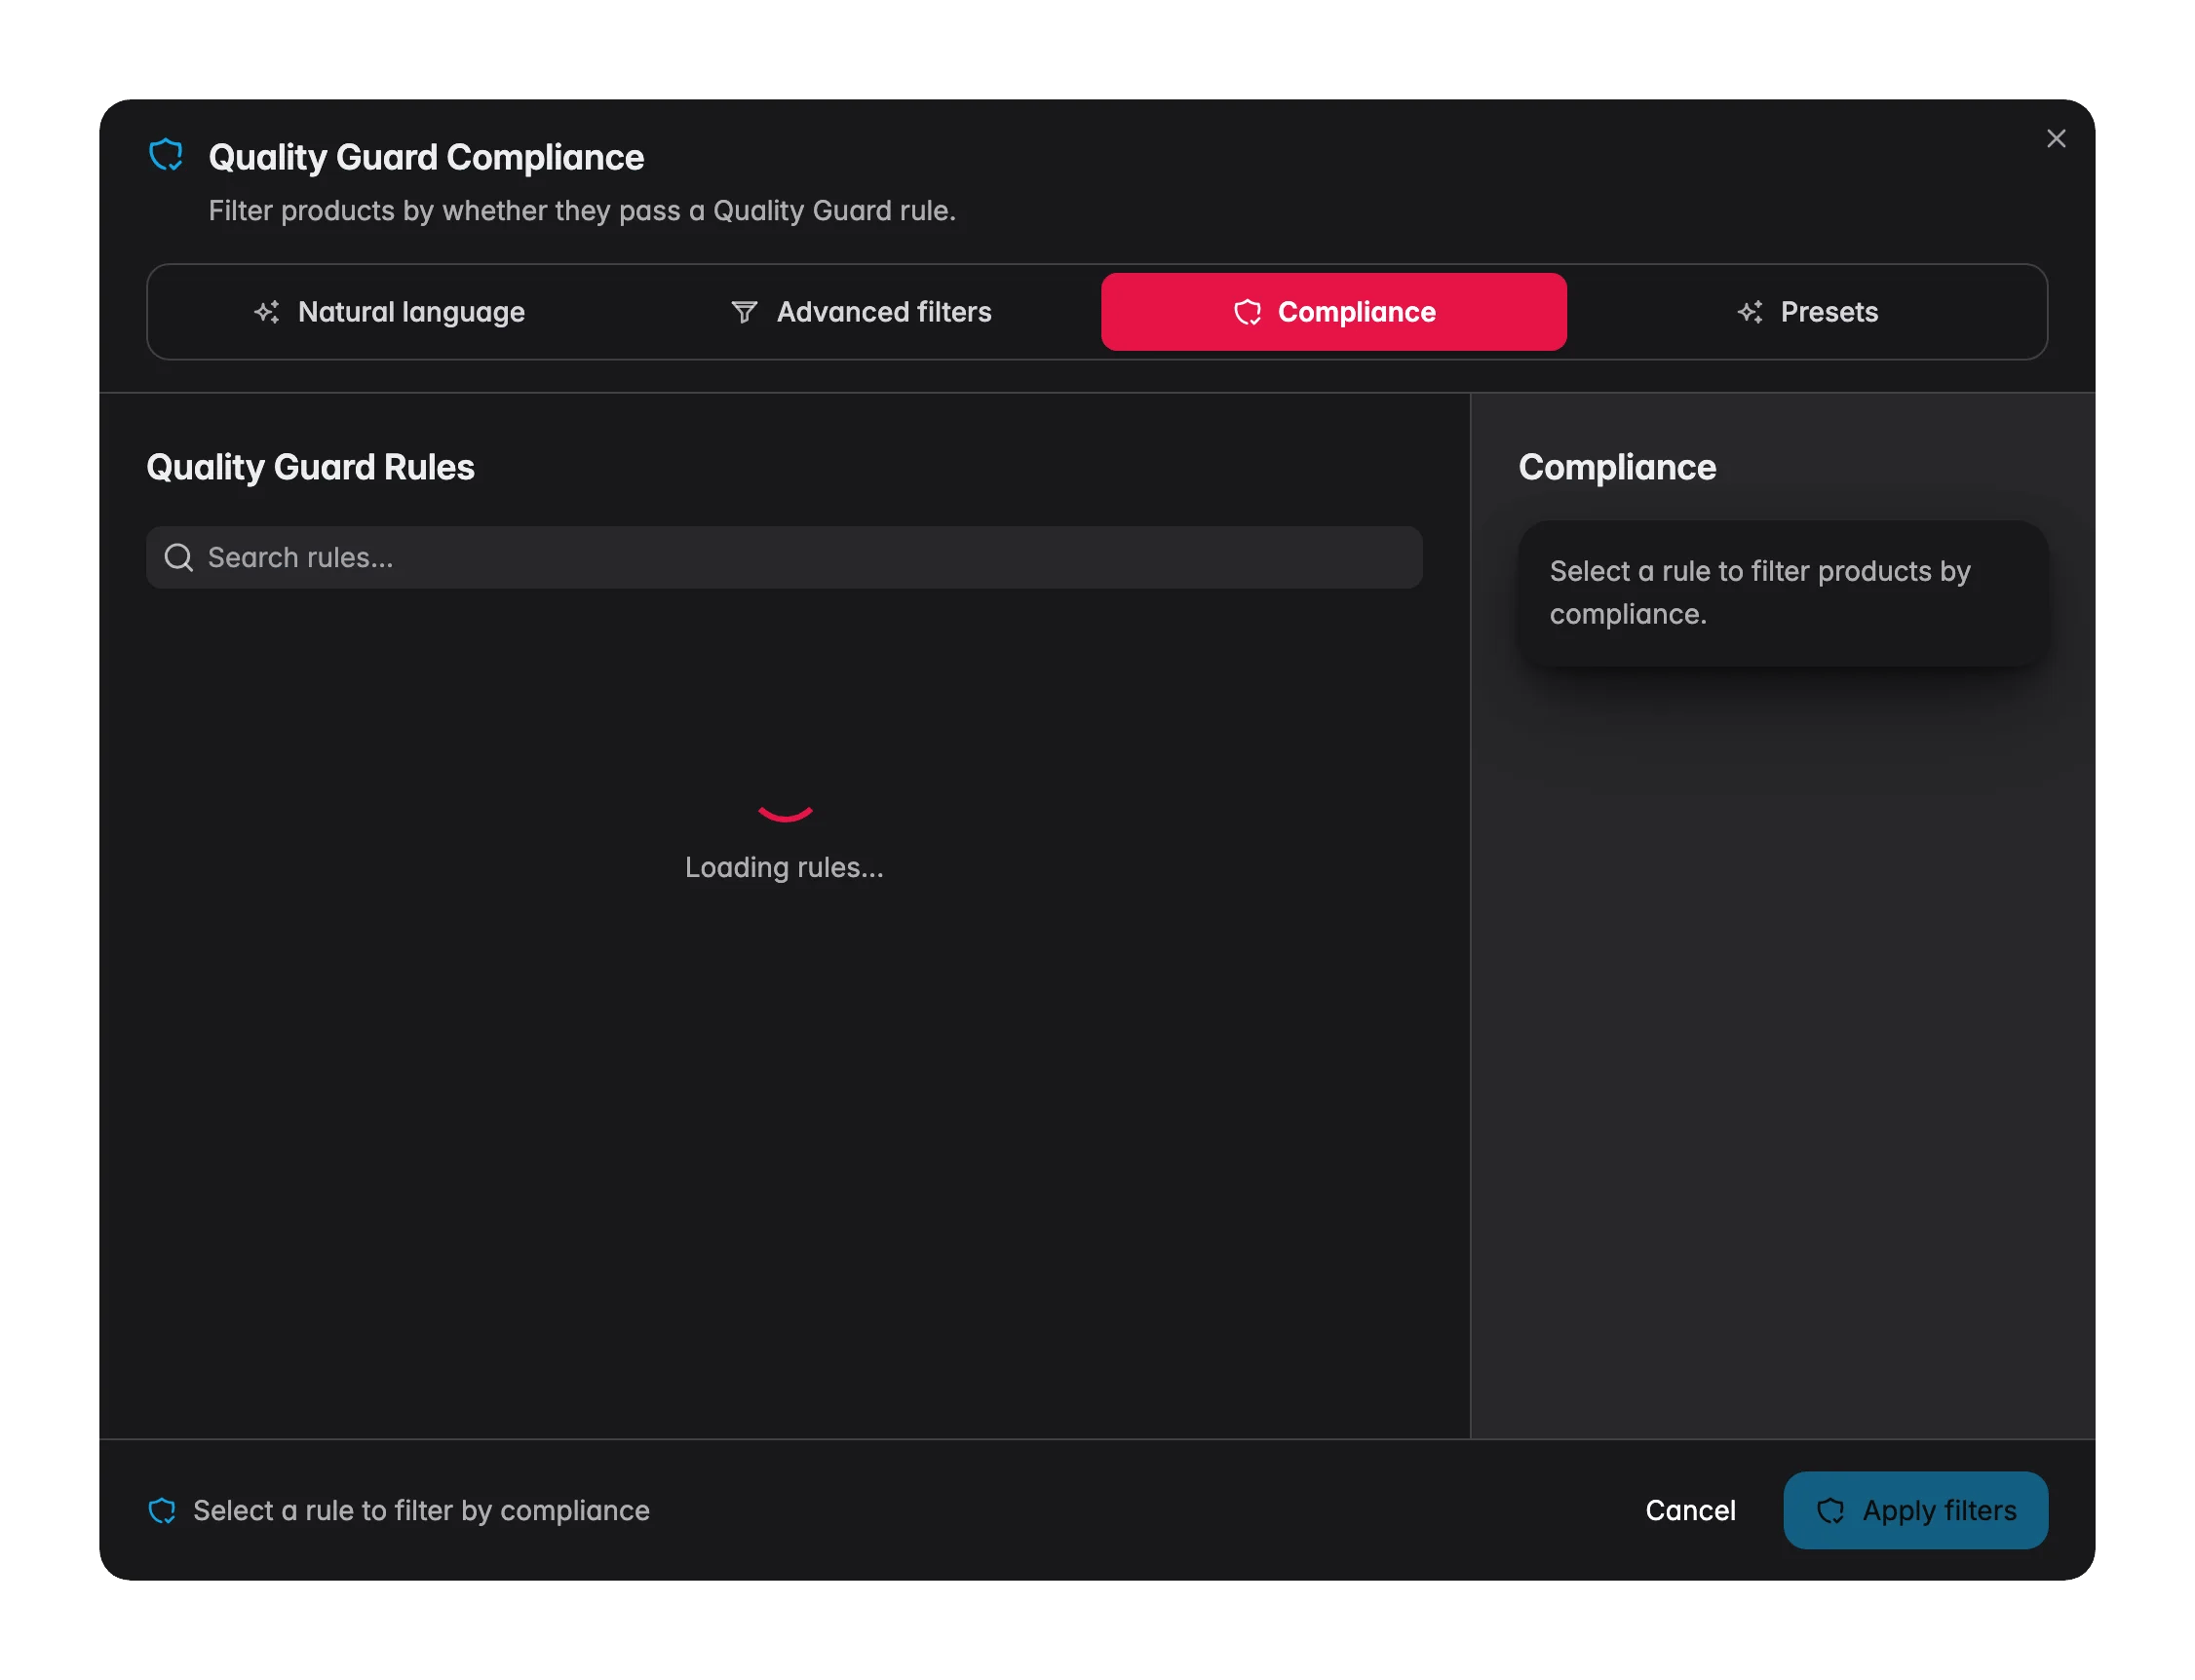This screenshot has height=1680, width=2195.
Task: Click the magnifier icon in the search box
Action: coord(178,557)
